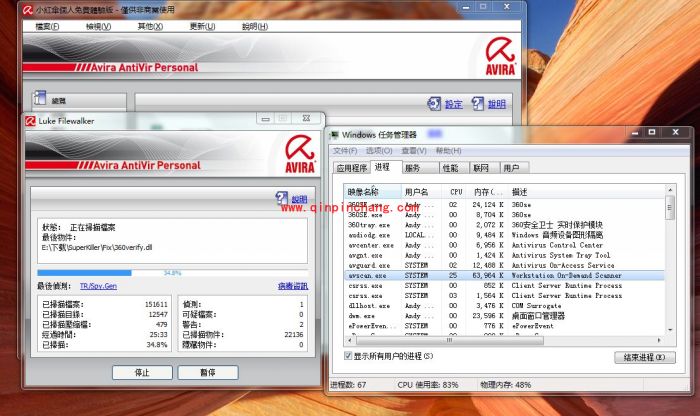This screenshot has width=700, height=416.
Task: Click the horizontal scrollbar right arrow in process list
Action: point(659,341)
